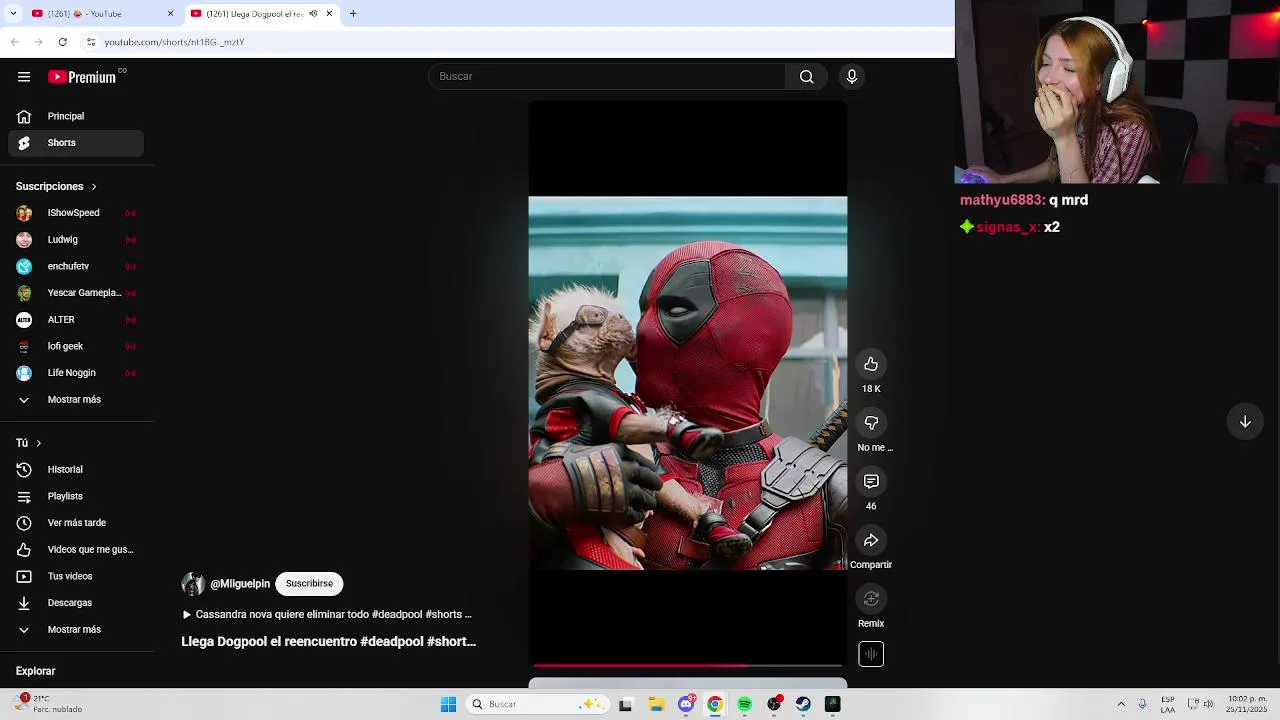The height and width of the screenshot is (720, 1280).
Task: Open ALTER subscription
Action: pyautogui.click(x=76, y=320)
